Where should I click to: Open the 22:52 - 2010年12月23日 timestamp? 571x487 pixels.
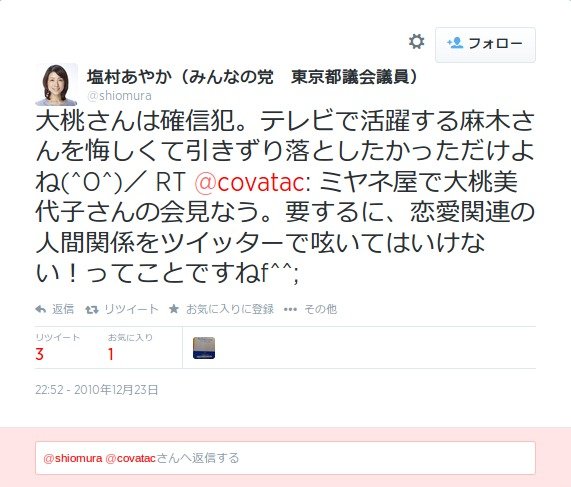97,390
